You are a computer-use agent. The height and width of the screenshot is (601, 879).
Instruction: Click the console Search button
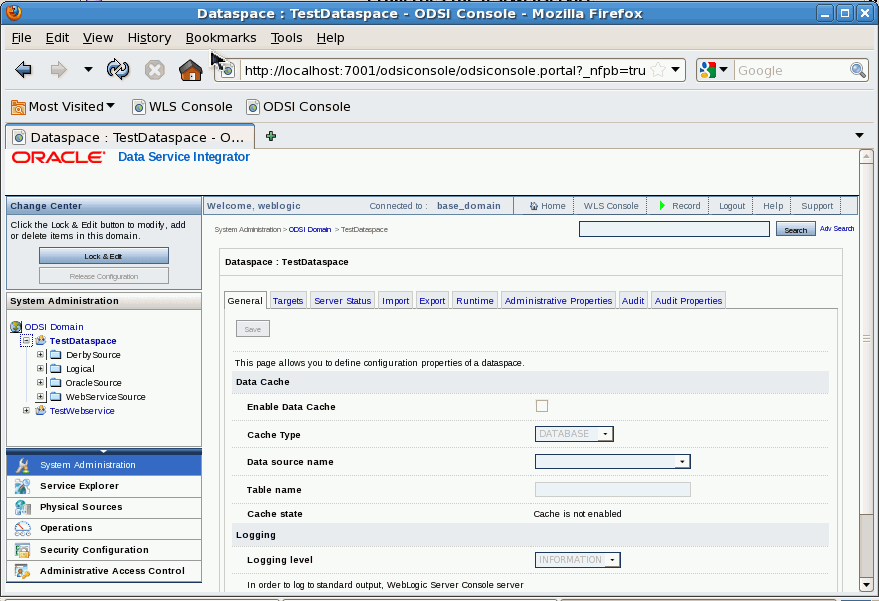(795, 229)
